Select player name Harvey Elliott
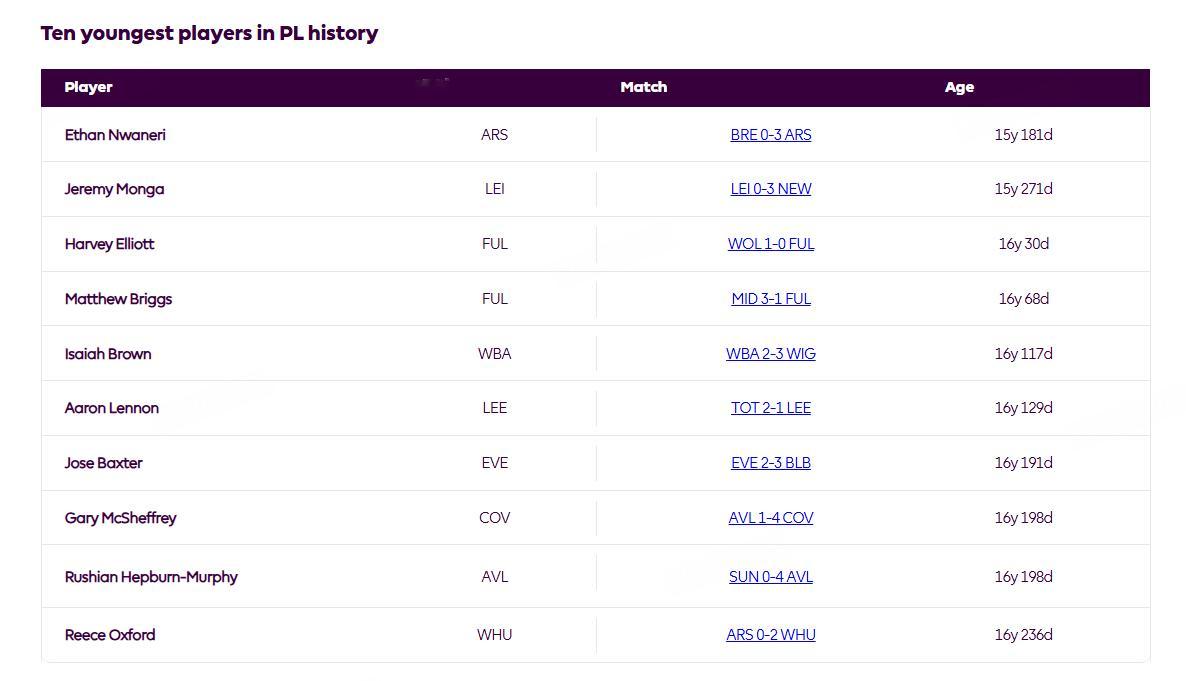The width and height of the screenshot is (1186, 681). 110,244
